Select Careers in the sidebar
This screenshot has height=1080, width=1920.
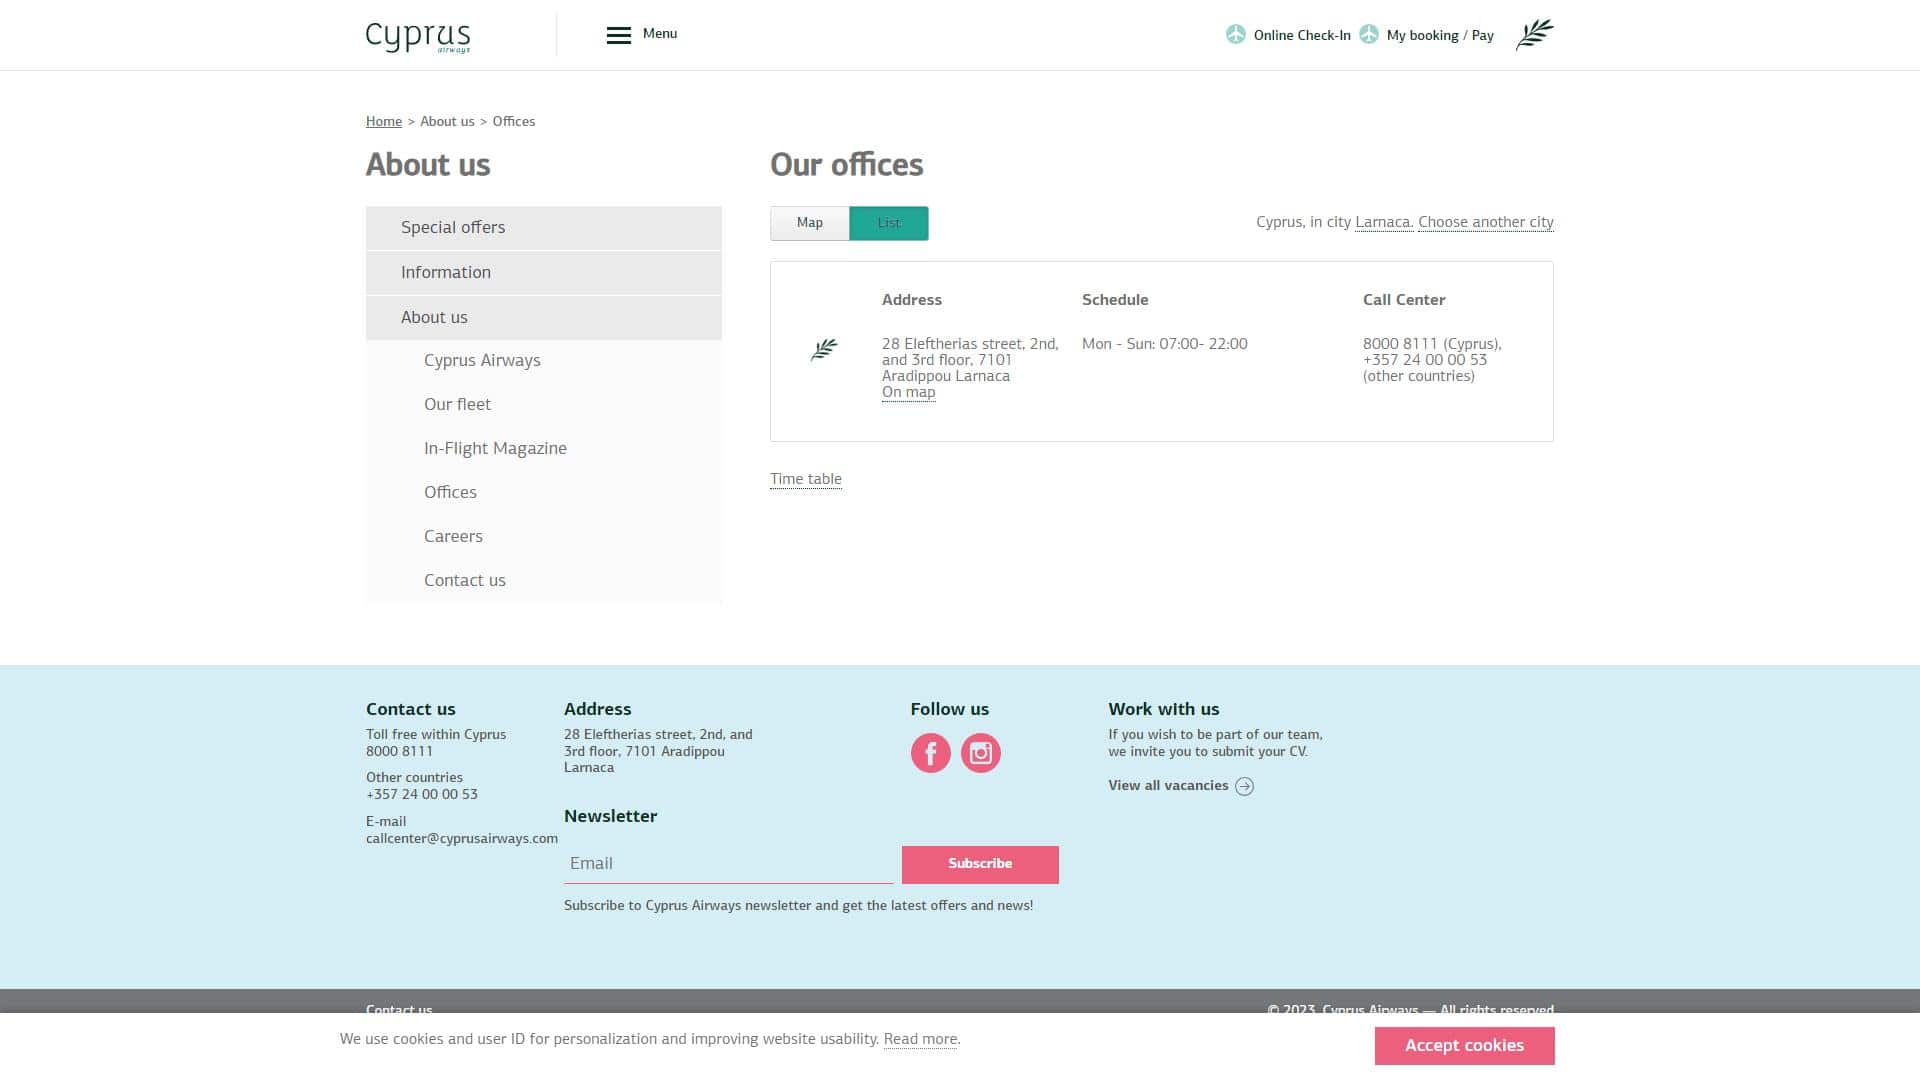(453, 536)
